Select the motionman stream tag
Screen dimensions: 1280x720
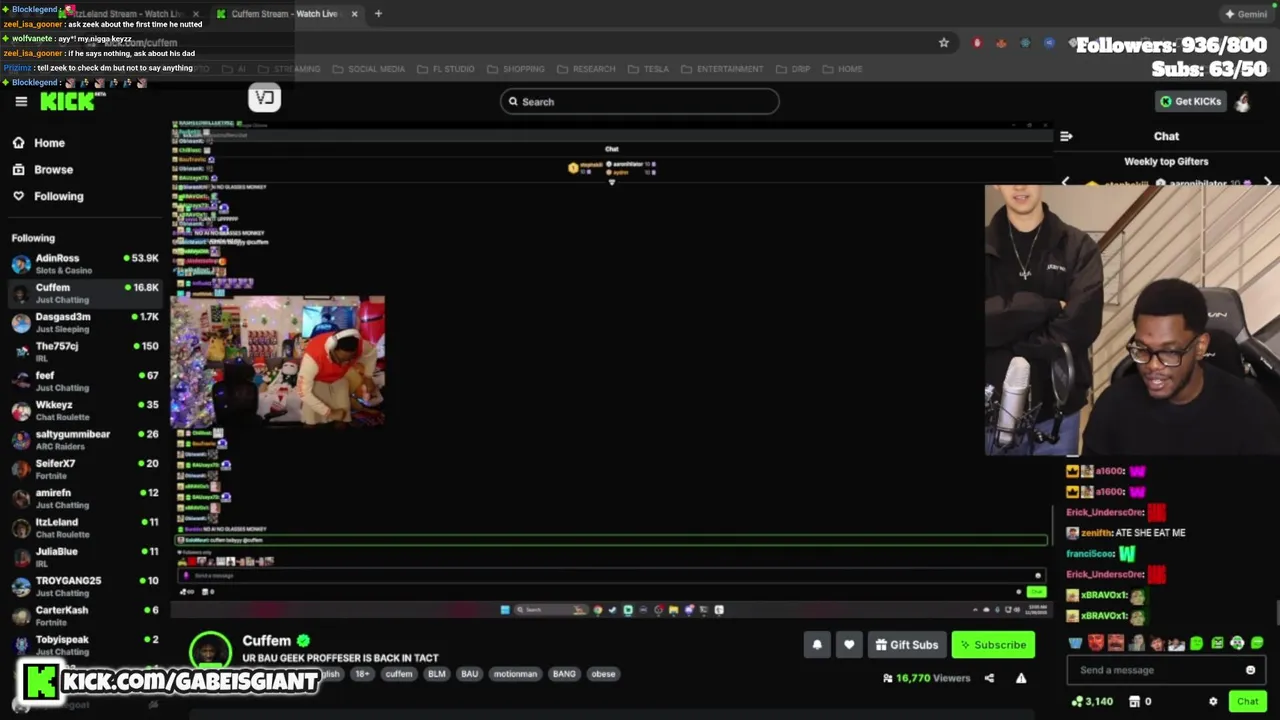(515, 674)
